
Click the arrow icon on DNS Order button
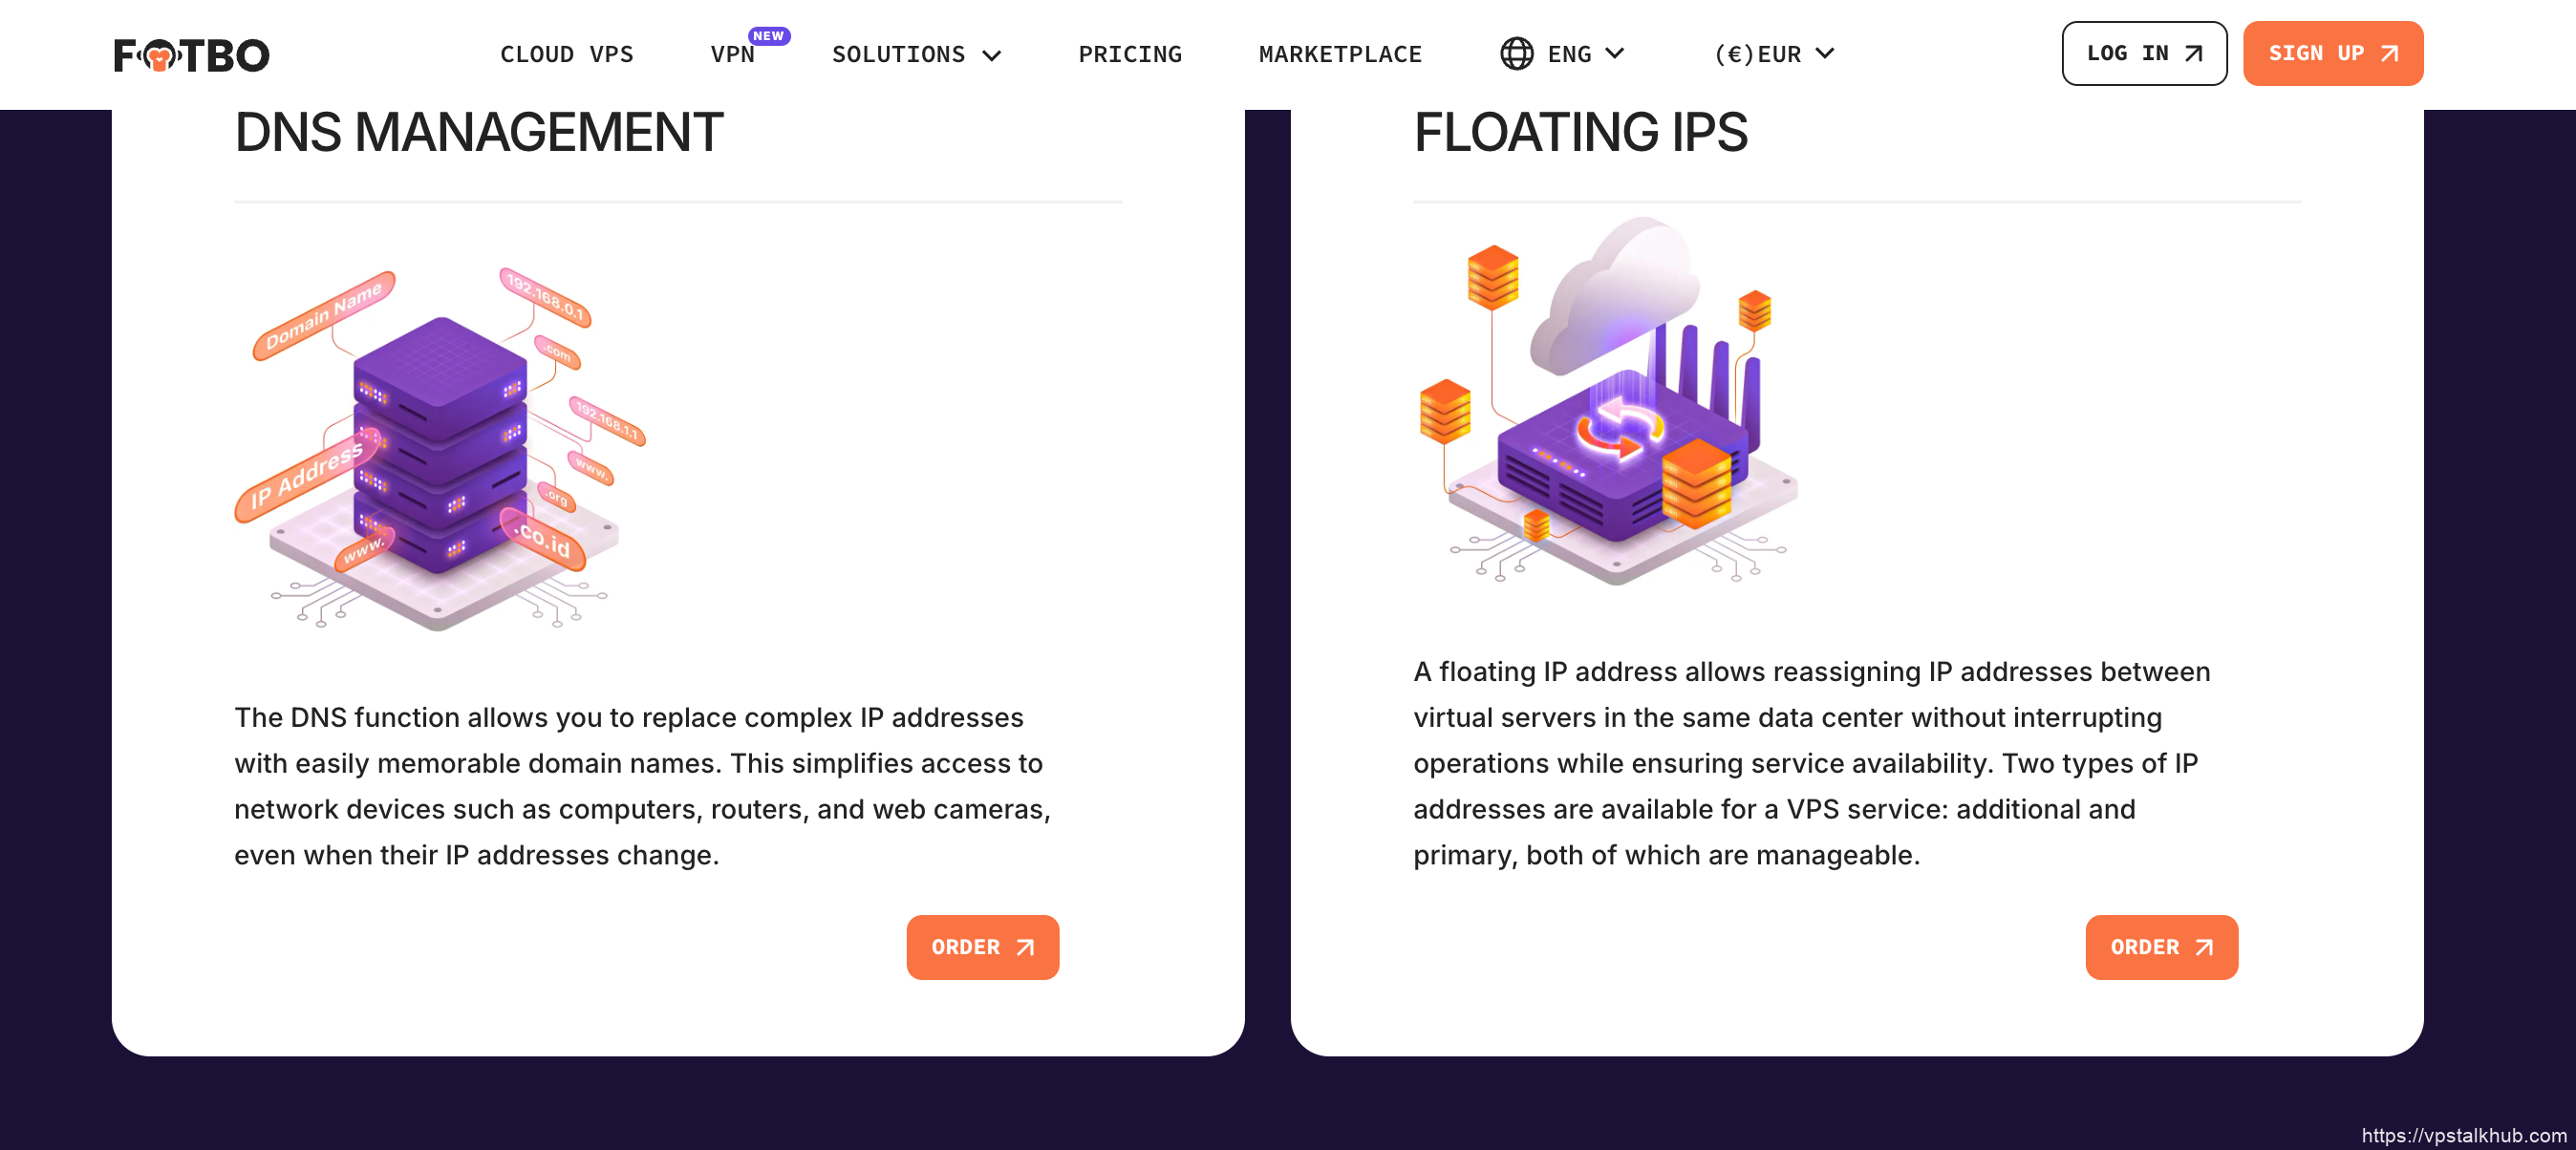point(1025,948)
